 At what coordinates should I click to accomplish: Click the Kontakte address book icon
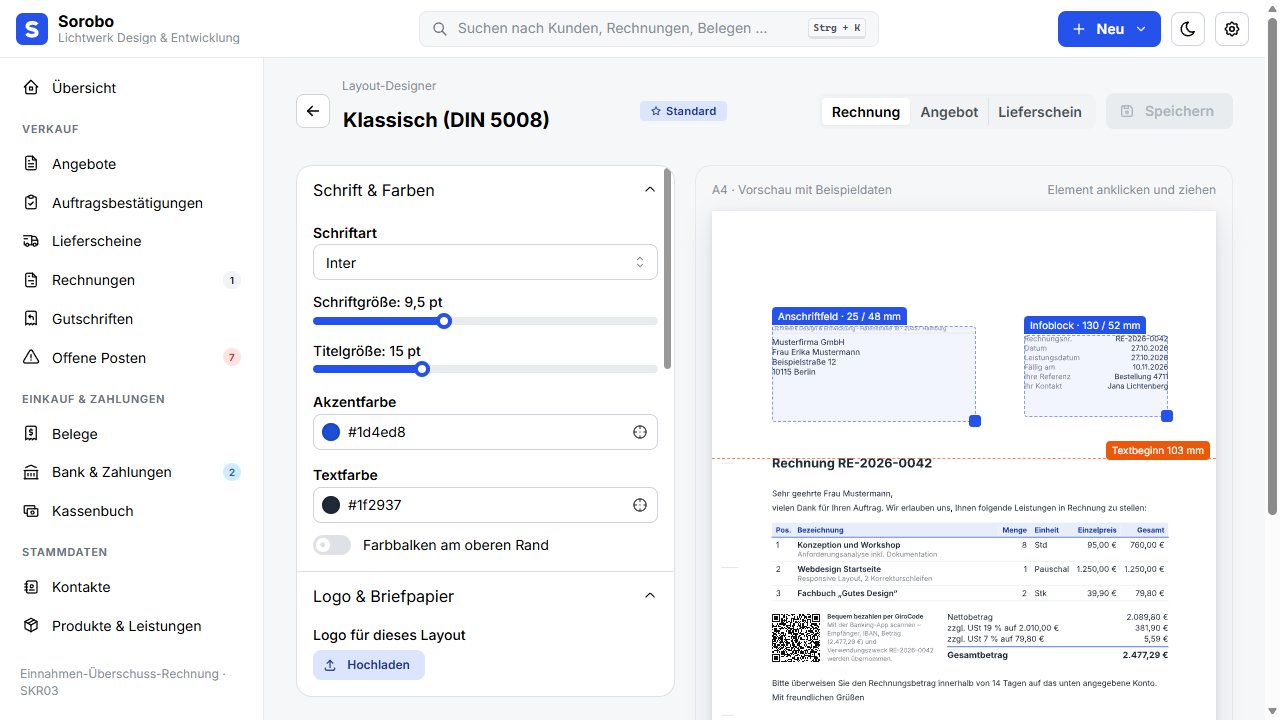(x=32, y=587)
